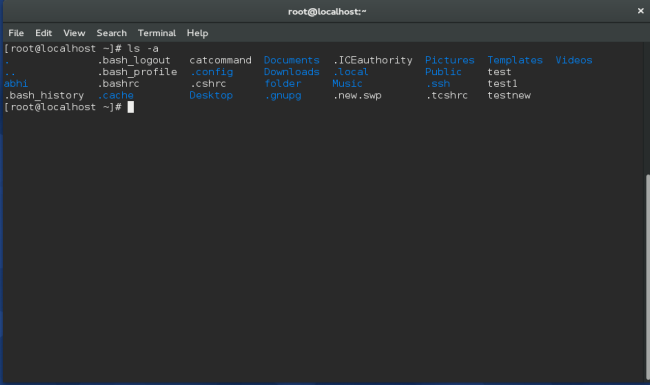
Task: Click the vertical scrollbar thumb
Action: coord(648,277)
